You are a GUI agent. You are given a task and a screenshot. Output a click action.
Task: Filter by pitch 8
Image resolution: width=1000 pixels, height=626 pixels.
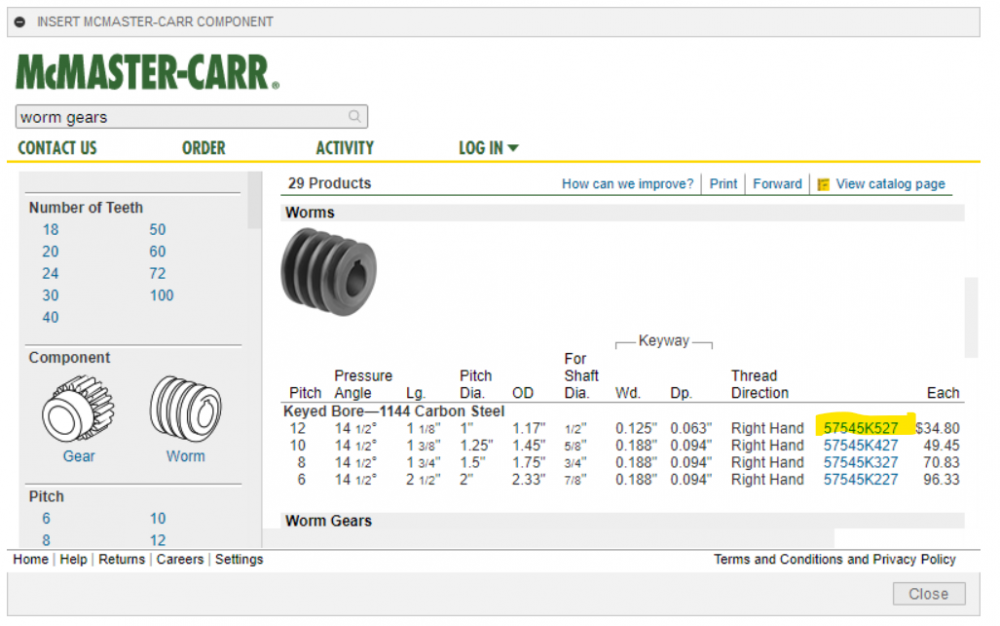(x=46, y=541)
